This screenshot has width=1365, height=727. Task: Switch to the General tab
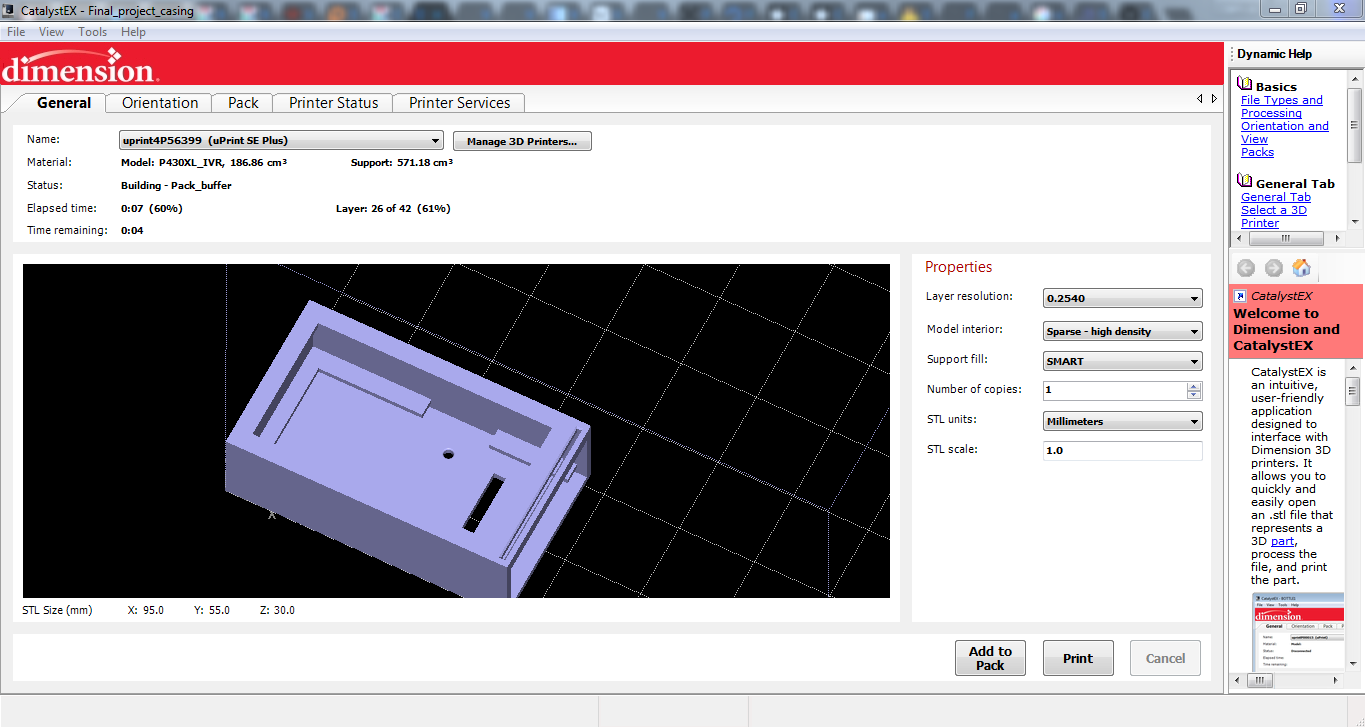coord(64,102)
